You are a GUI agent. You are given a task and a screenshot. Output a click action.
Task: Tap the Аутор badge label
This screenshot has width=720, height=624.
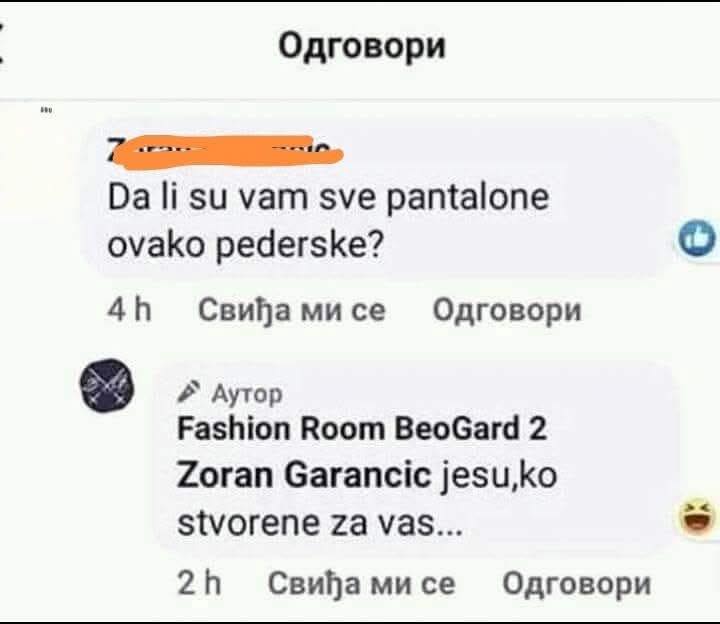coord(246,394)
